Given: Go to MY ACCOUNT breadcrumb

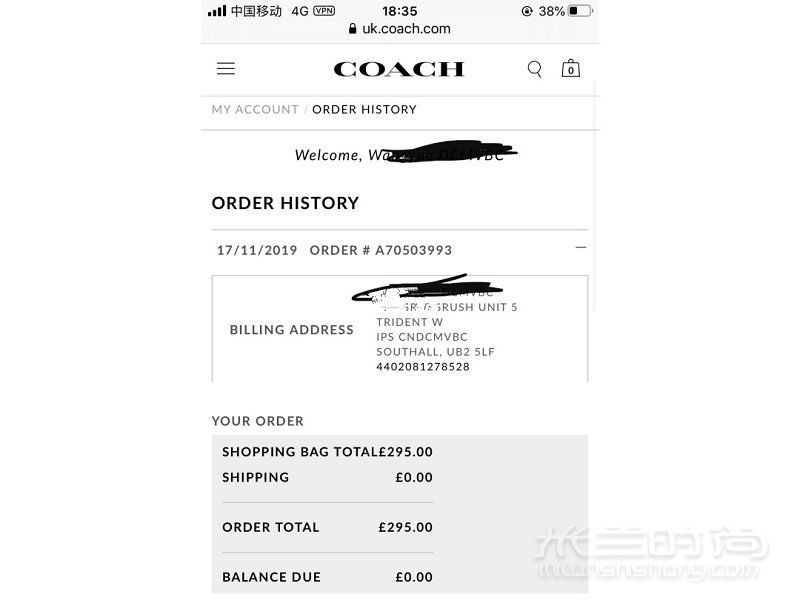Looking at the screenshot, I should point(255,109).
